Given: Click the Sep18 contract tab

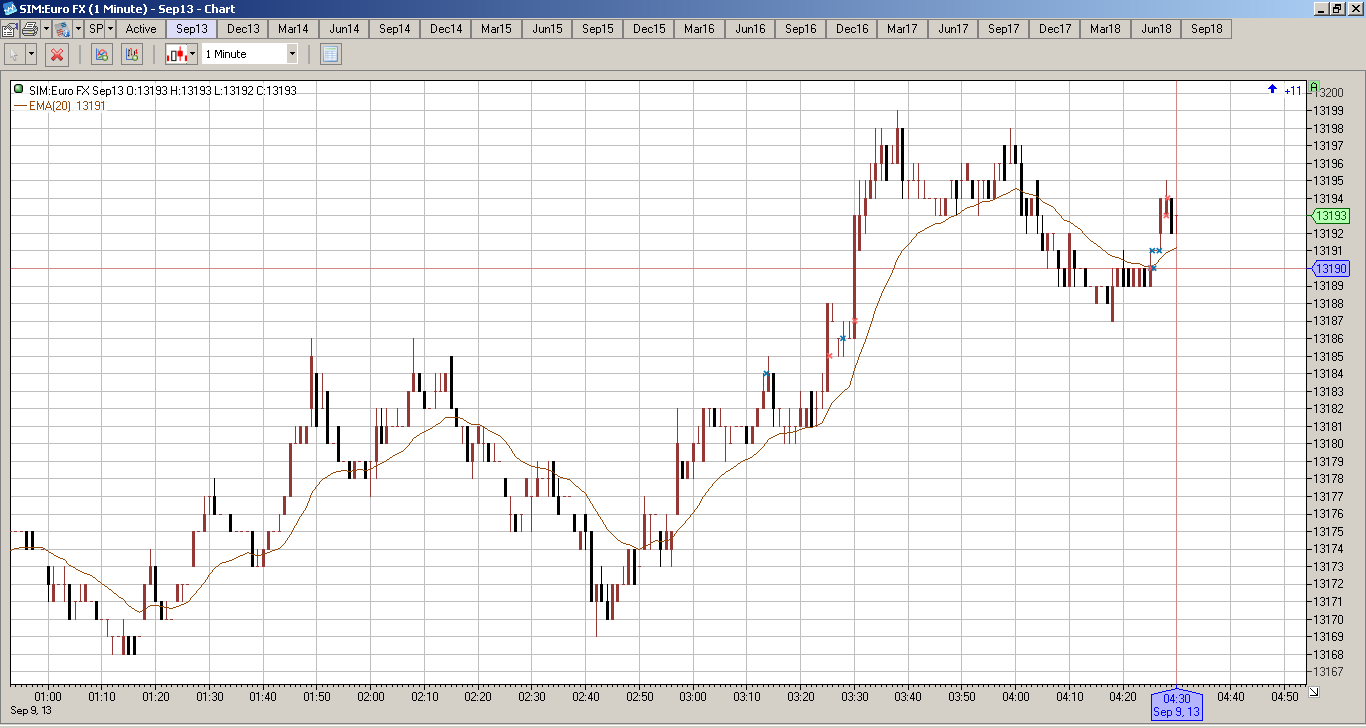Looking at the screenshot, I should point(1207,29).
